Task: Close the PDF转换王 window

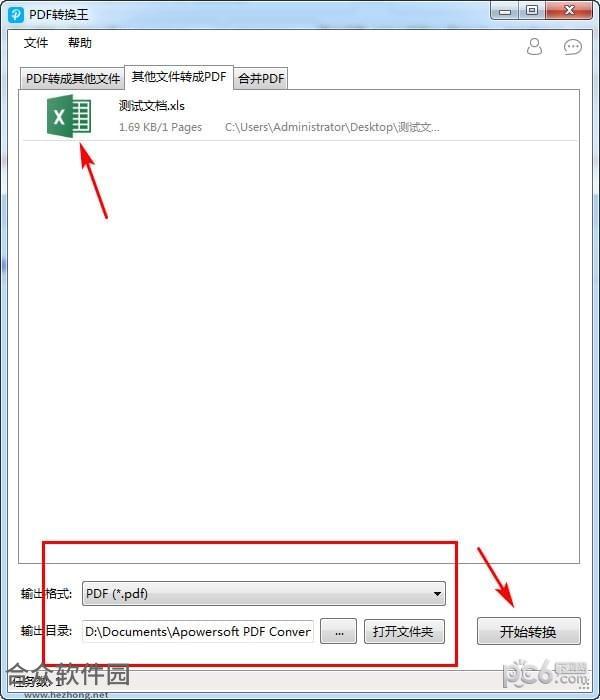Action: click(569, 11)
